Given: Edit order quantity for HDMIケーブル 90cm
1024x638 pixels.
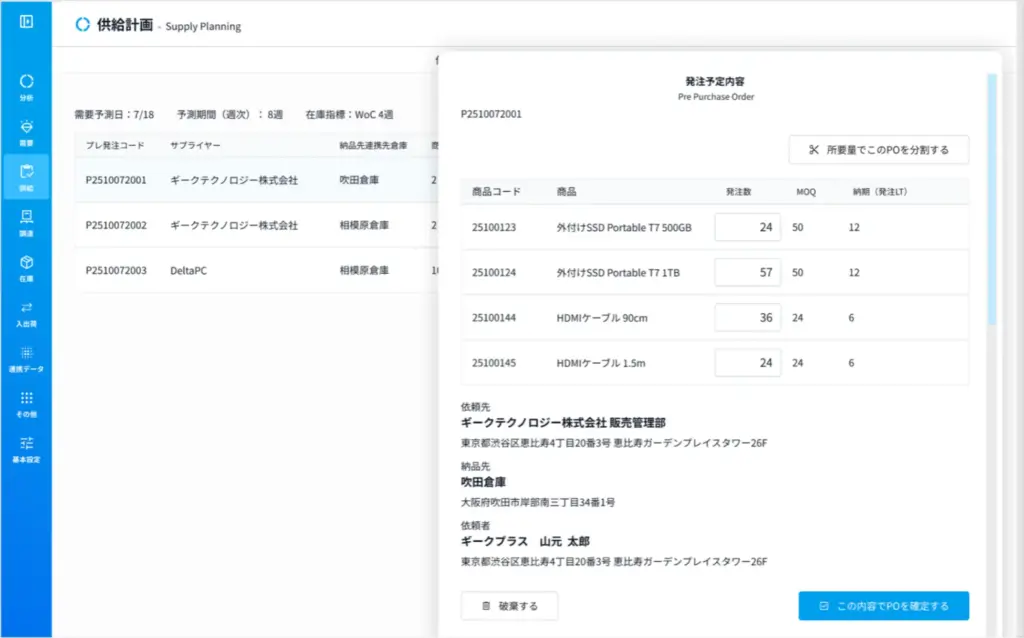Looking at the screenshot, I should tap(748, 317).
